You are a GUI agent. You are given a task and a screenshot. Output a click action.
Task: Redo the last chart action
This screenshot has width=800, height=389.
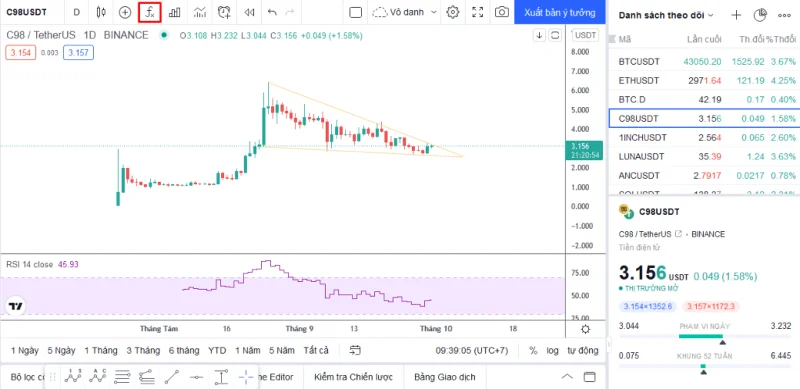tap(290, 12)
